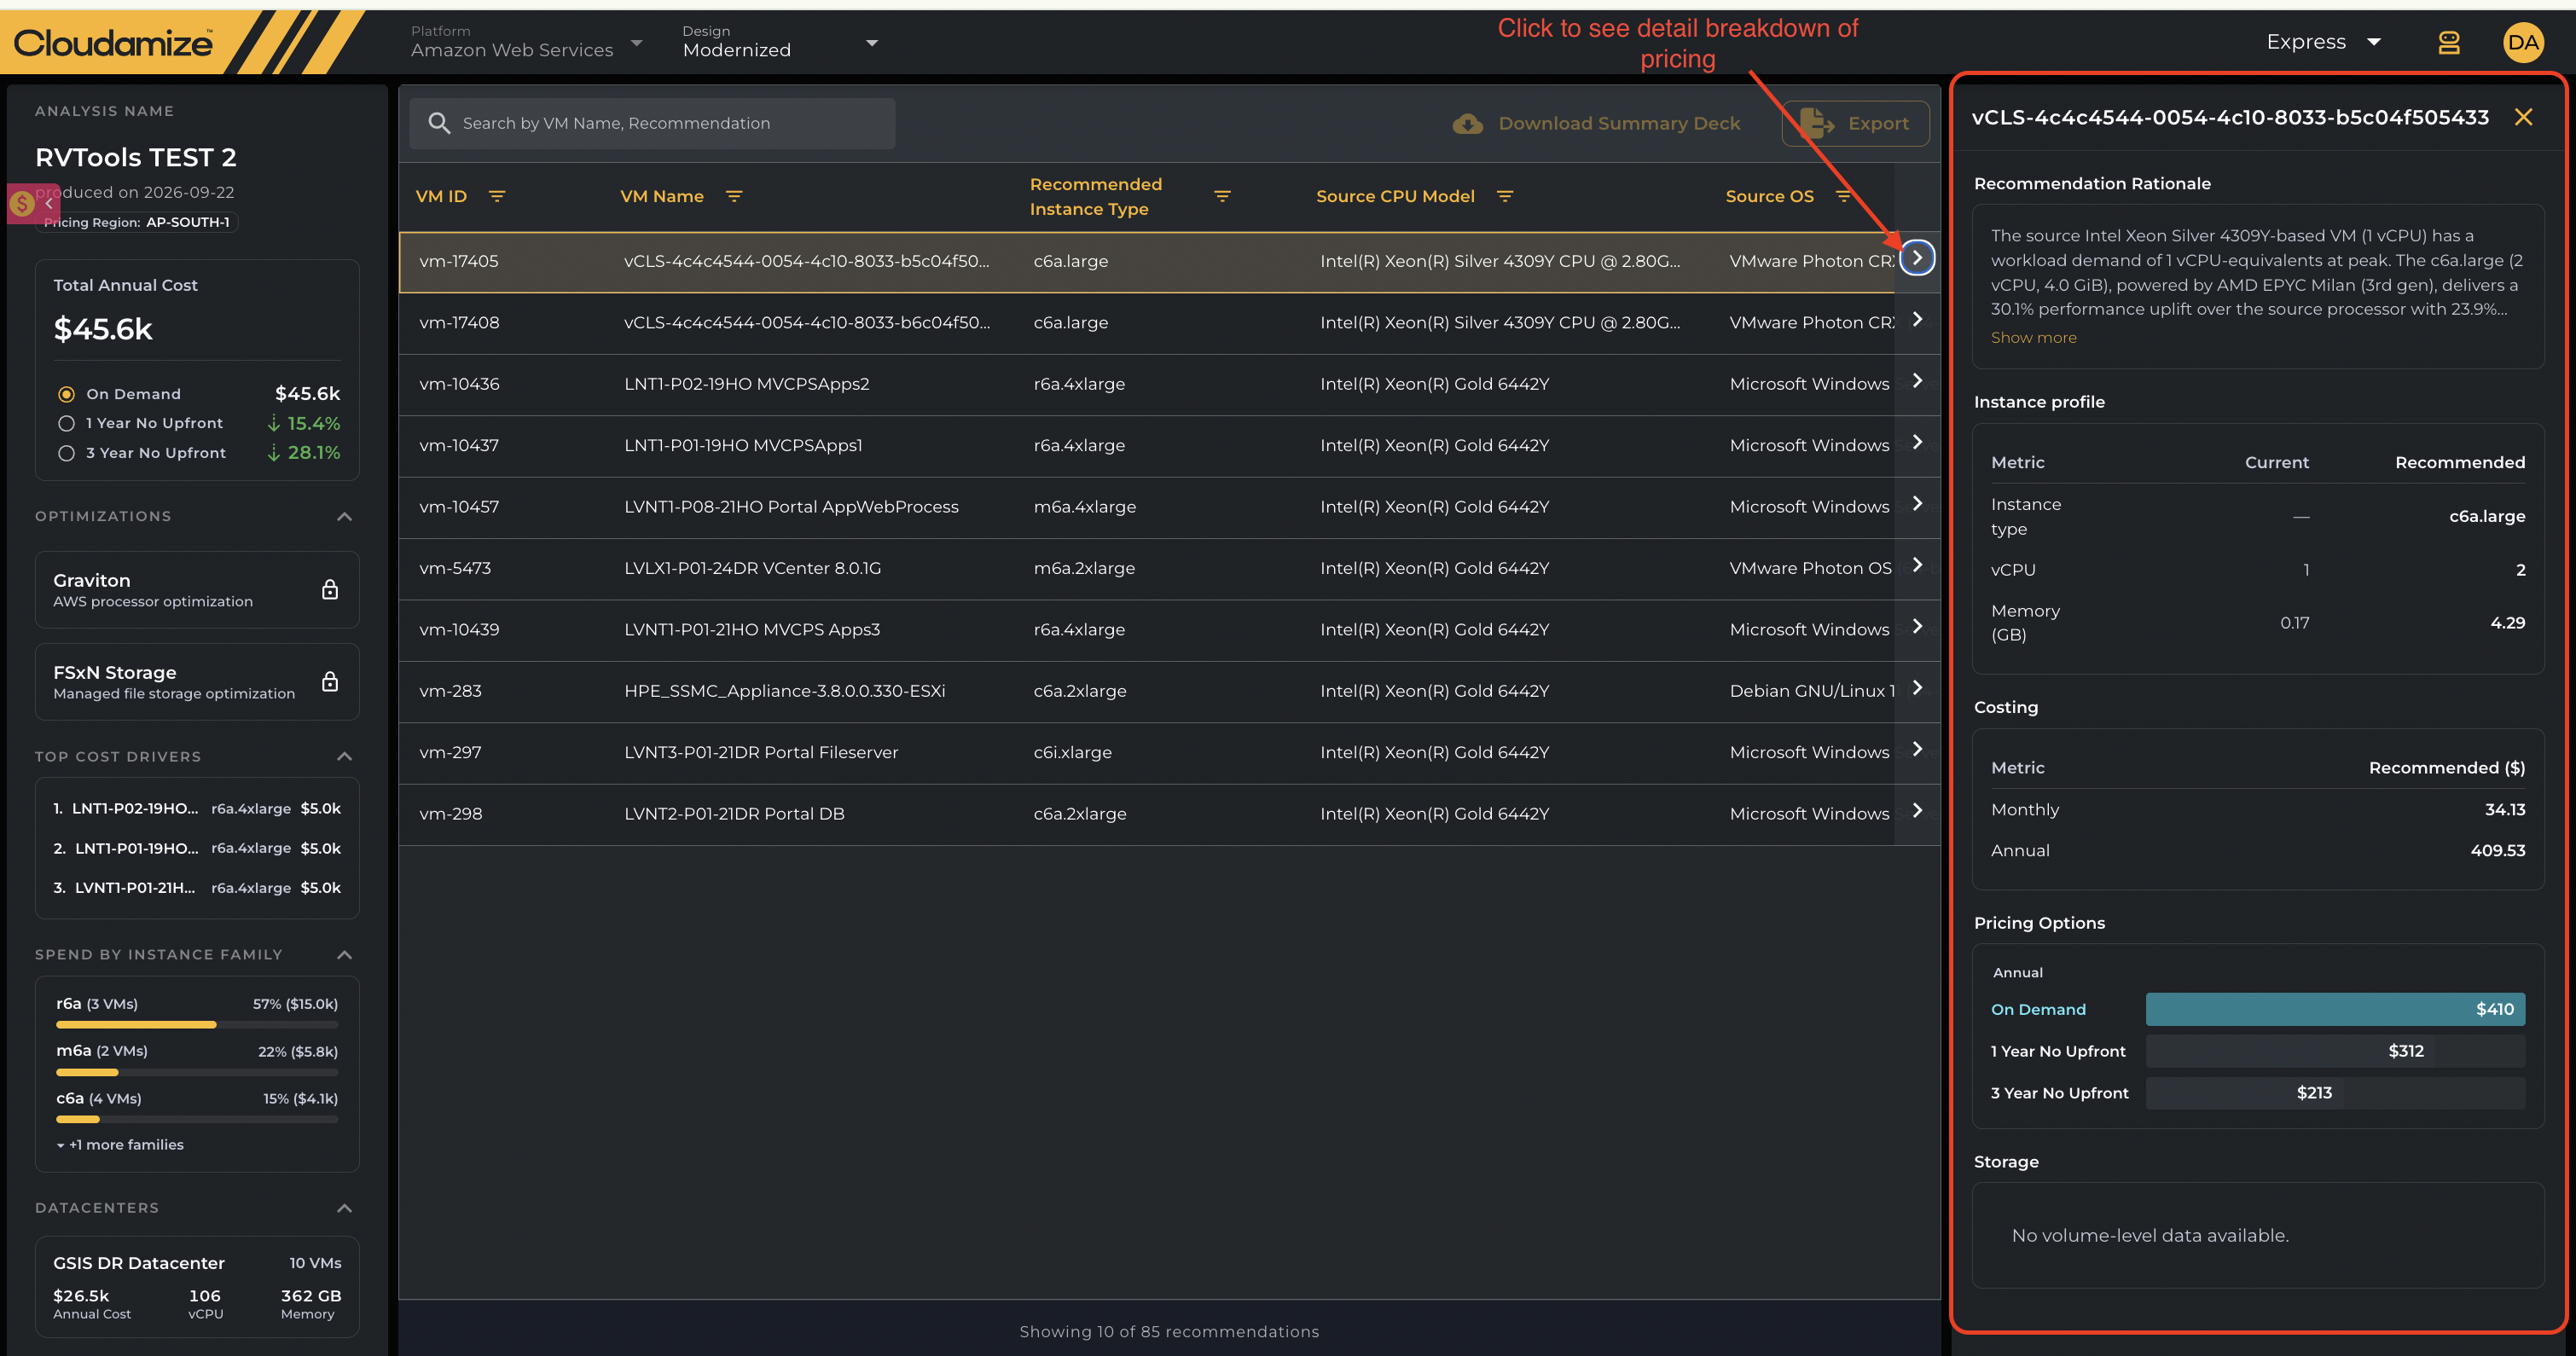The width and height of the screenshot is (2576, 1356).
Task: Click the cloud download icon
Action: click(1467, 123)
